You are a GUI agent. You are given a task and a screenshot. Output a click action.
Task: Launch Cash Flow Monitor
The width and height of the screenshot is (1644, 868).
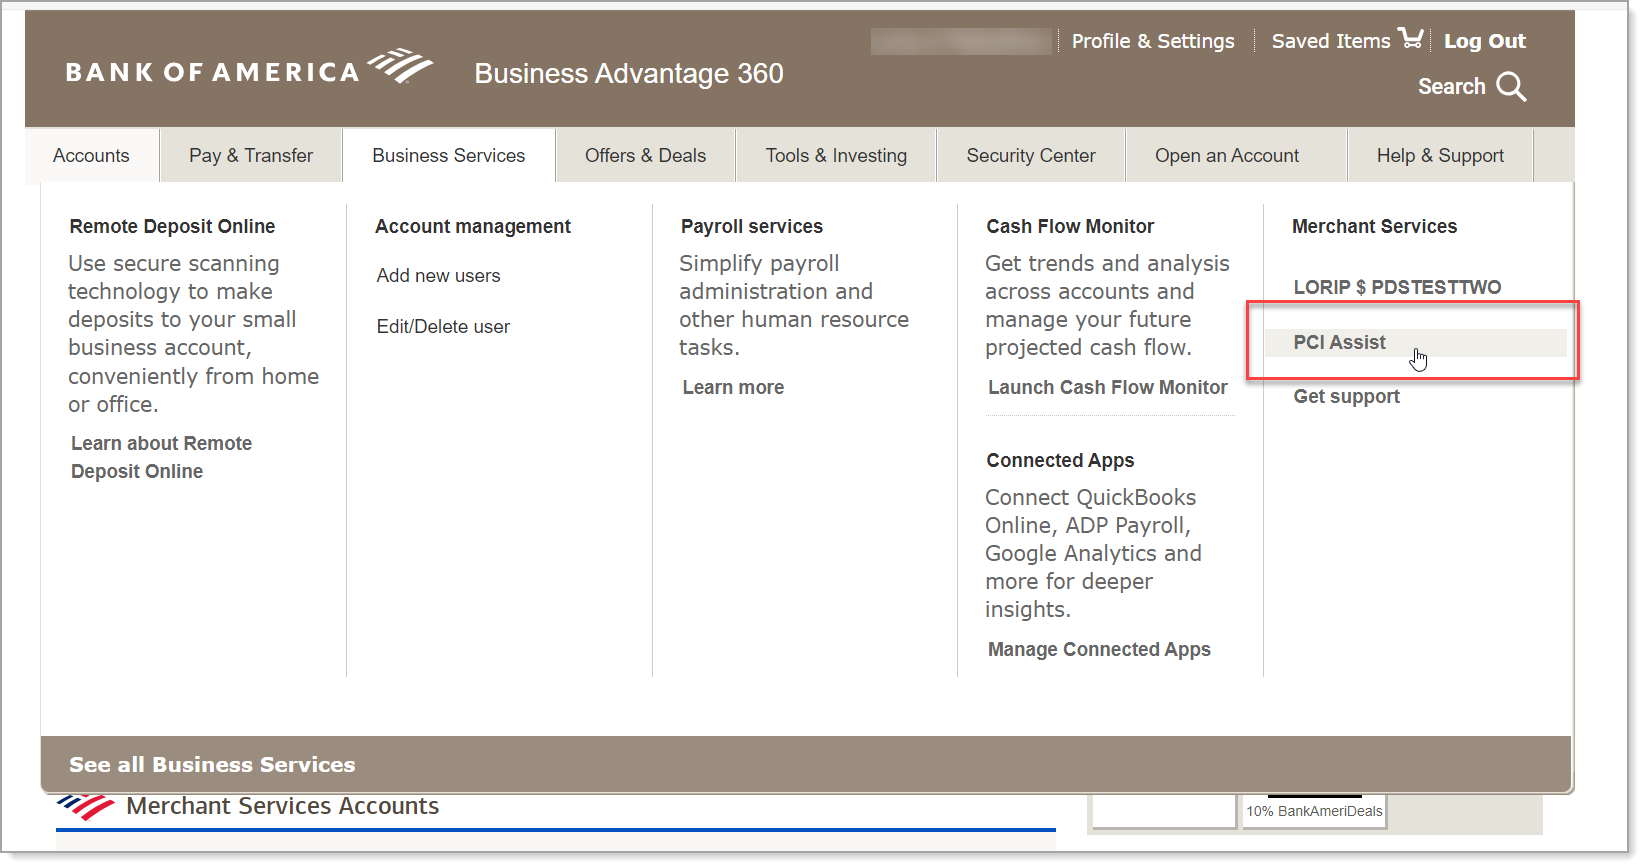point(1107,387)
